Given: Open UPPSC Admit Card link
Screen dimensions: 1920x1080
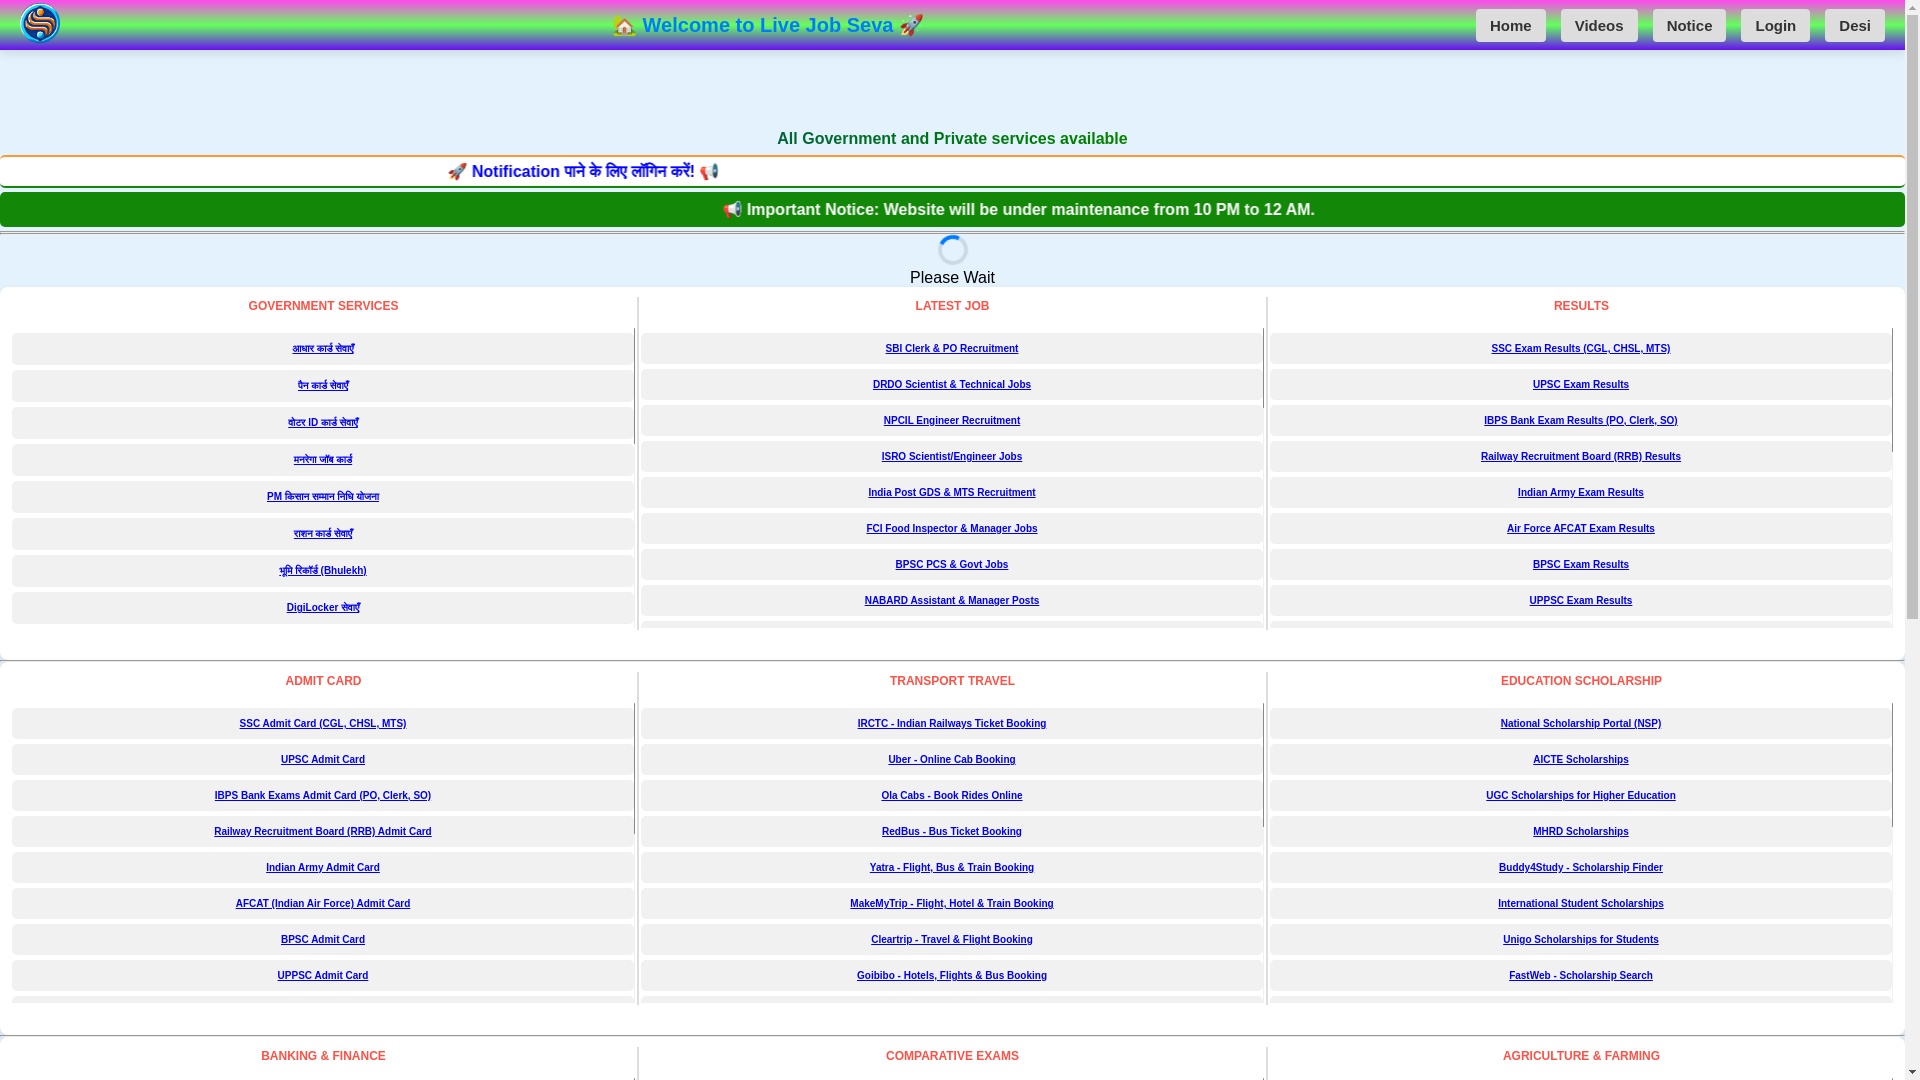Looking at the screenshot, I should (322, 976).
